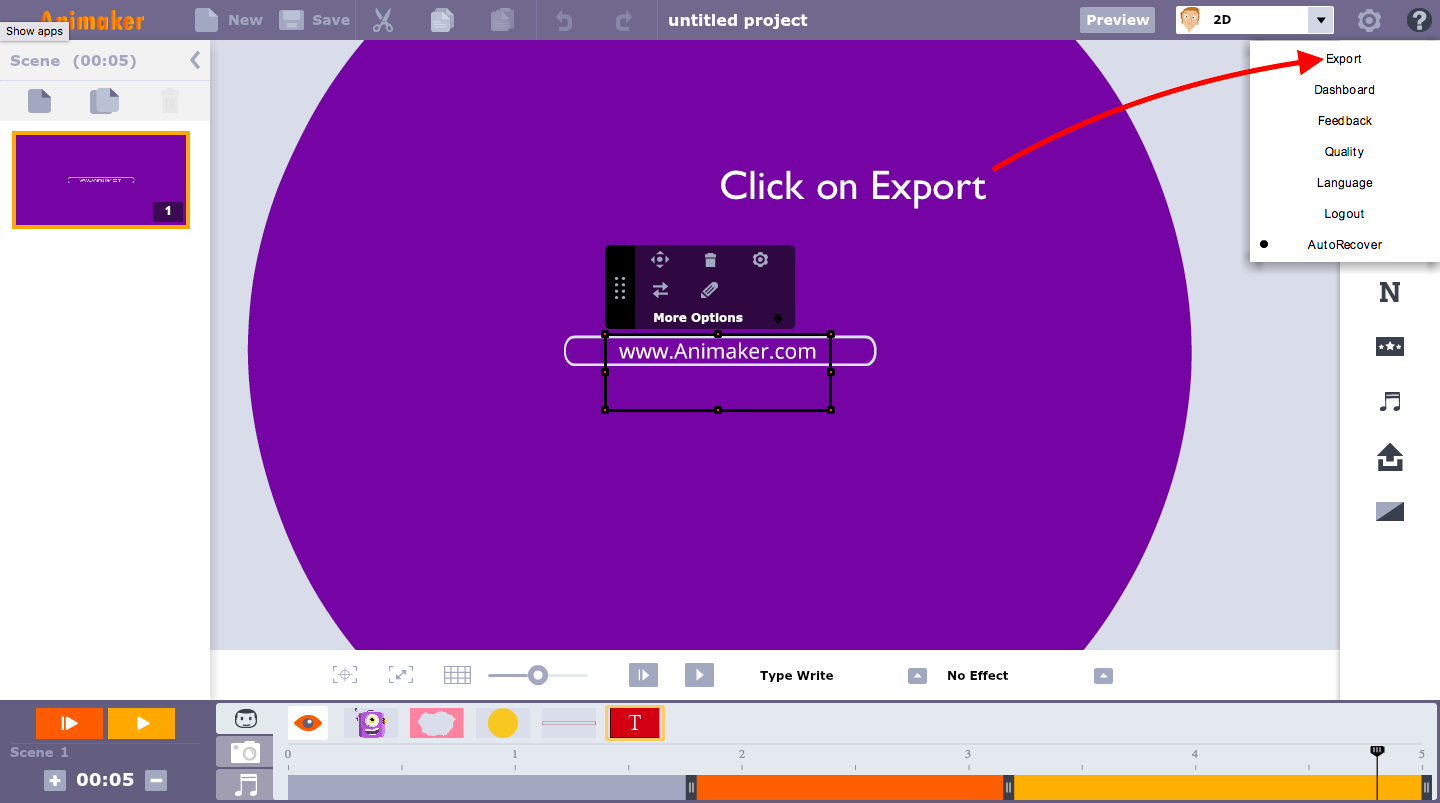This screenshot has width=1440, height=803.
Task: Select scene 1 thumbnail
Action: point(101,180)
